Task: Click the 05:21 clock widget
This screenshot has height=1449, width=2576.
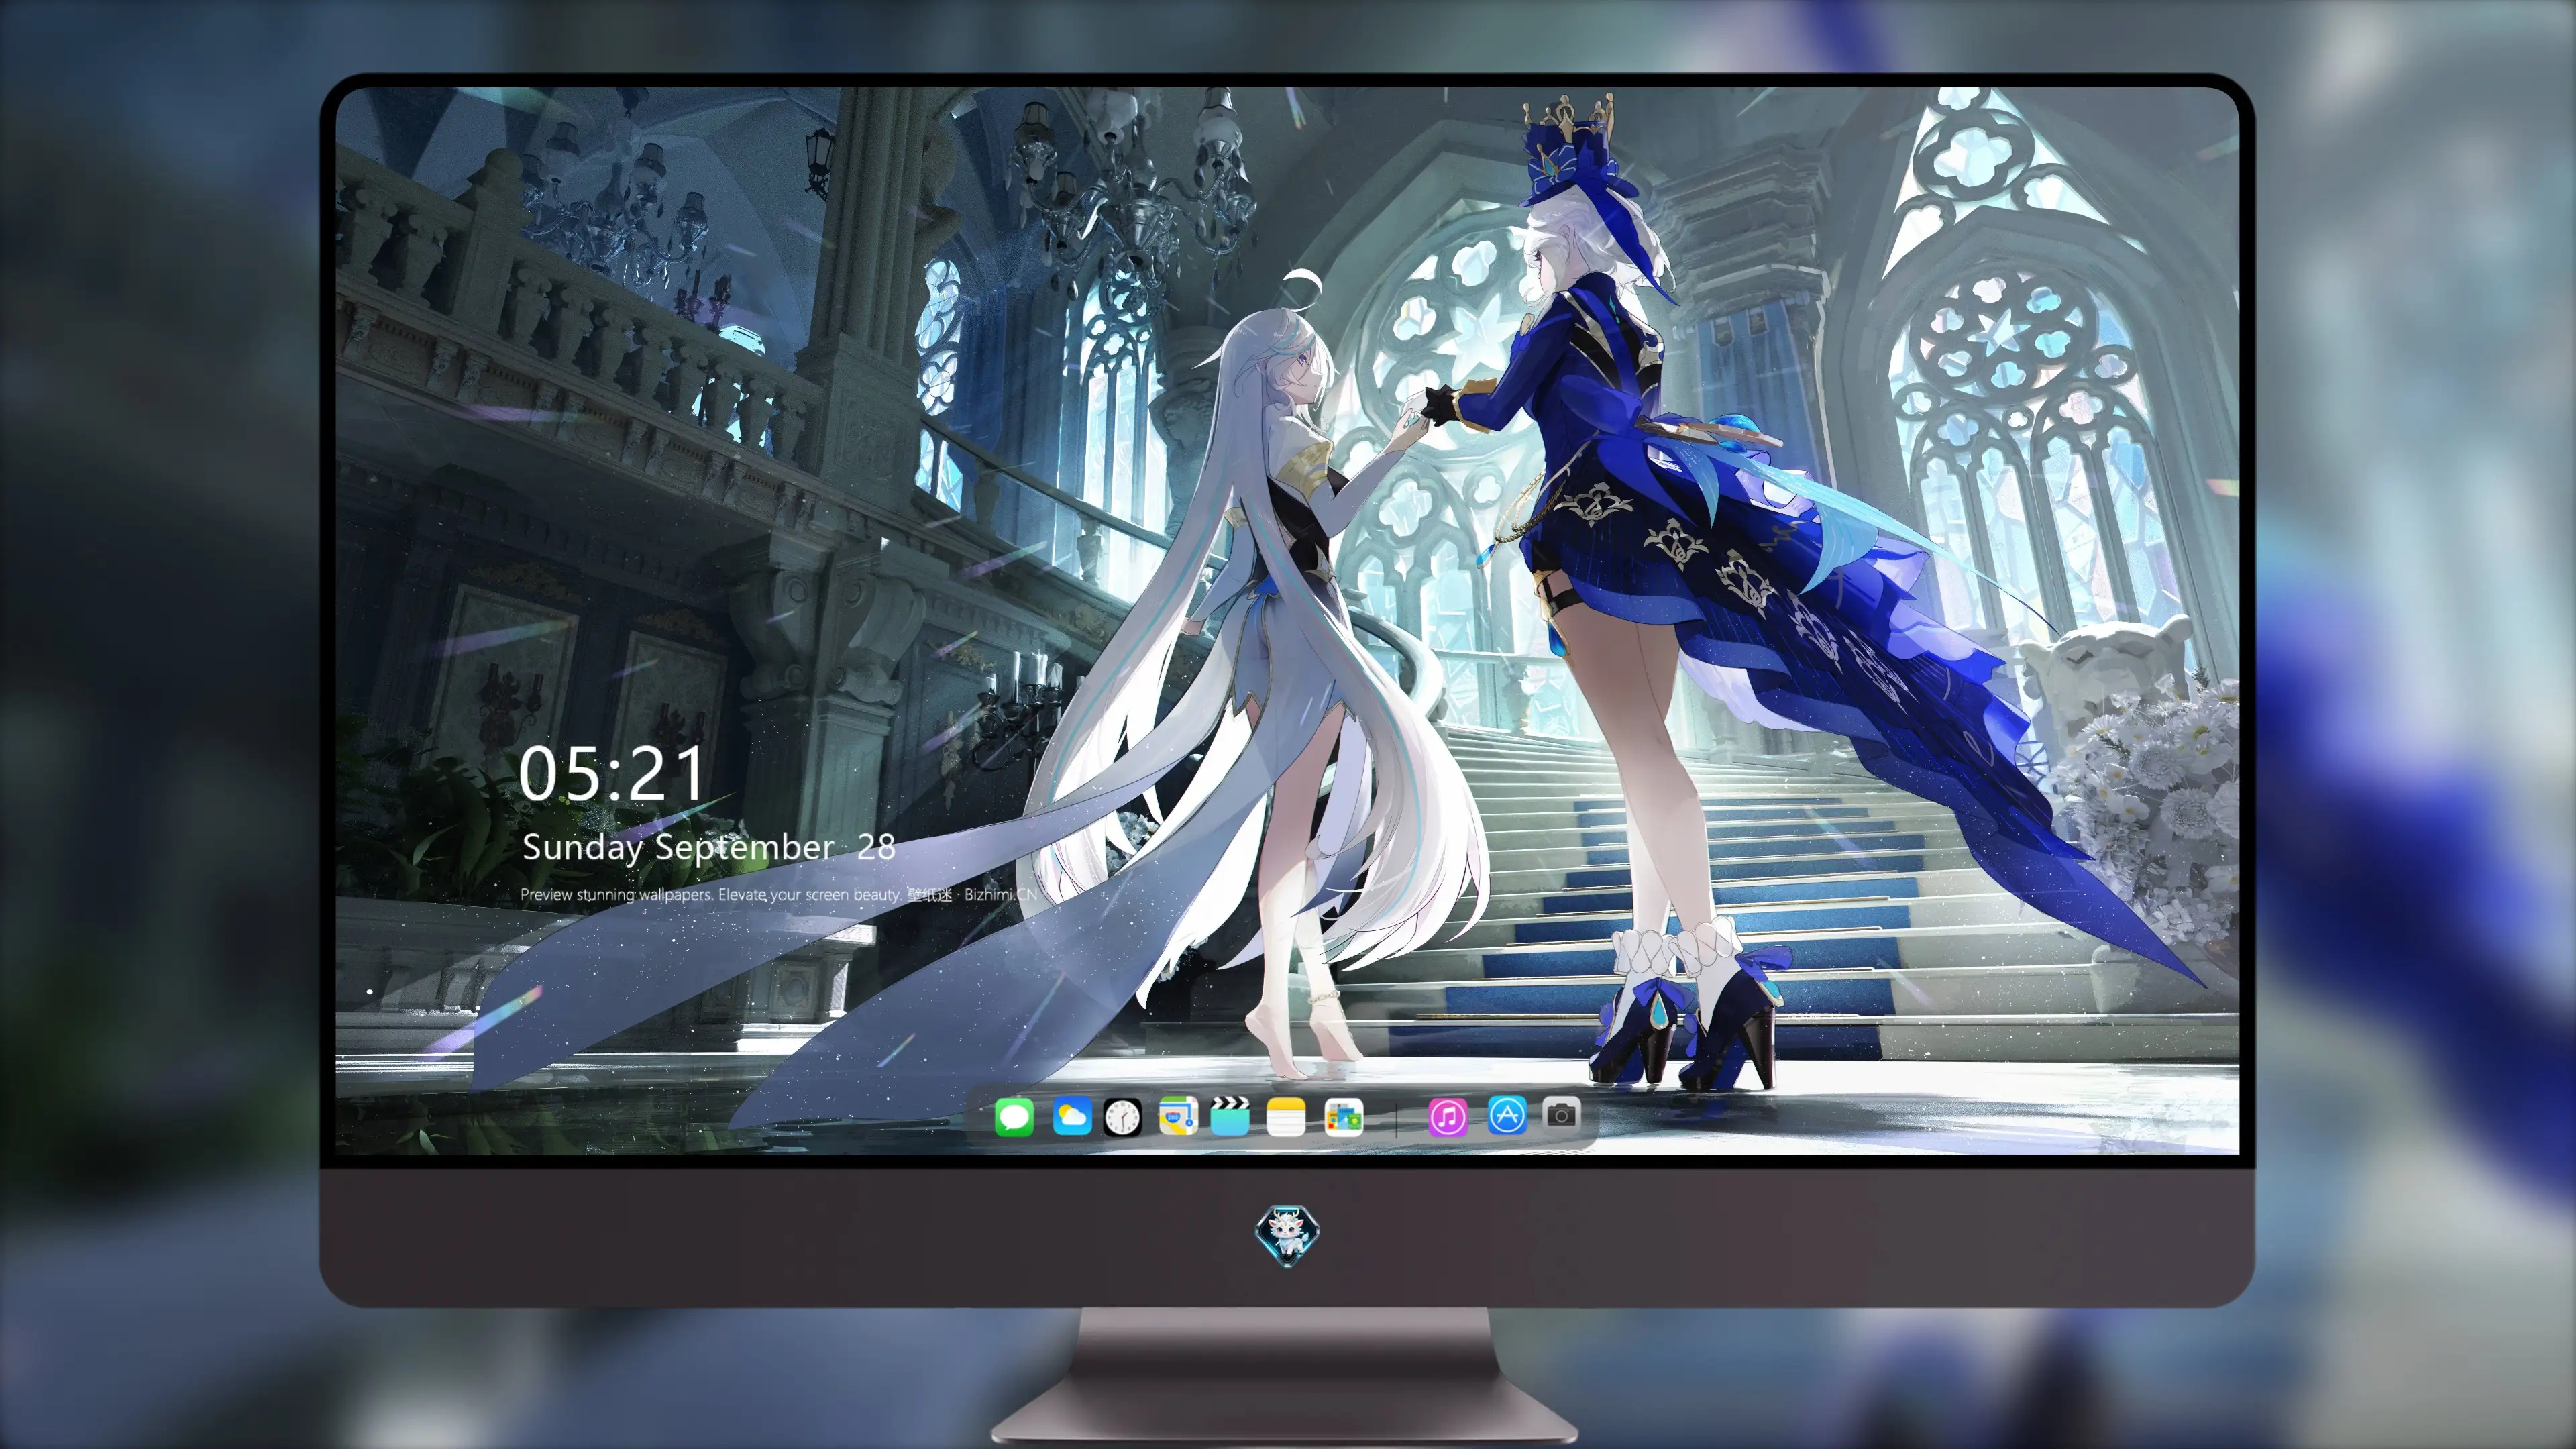Action: pos(612,773)
